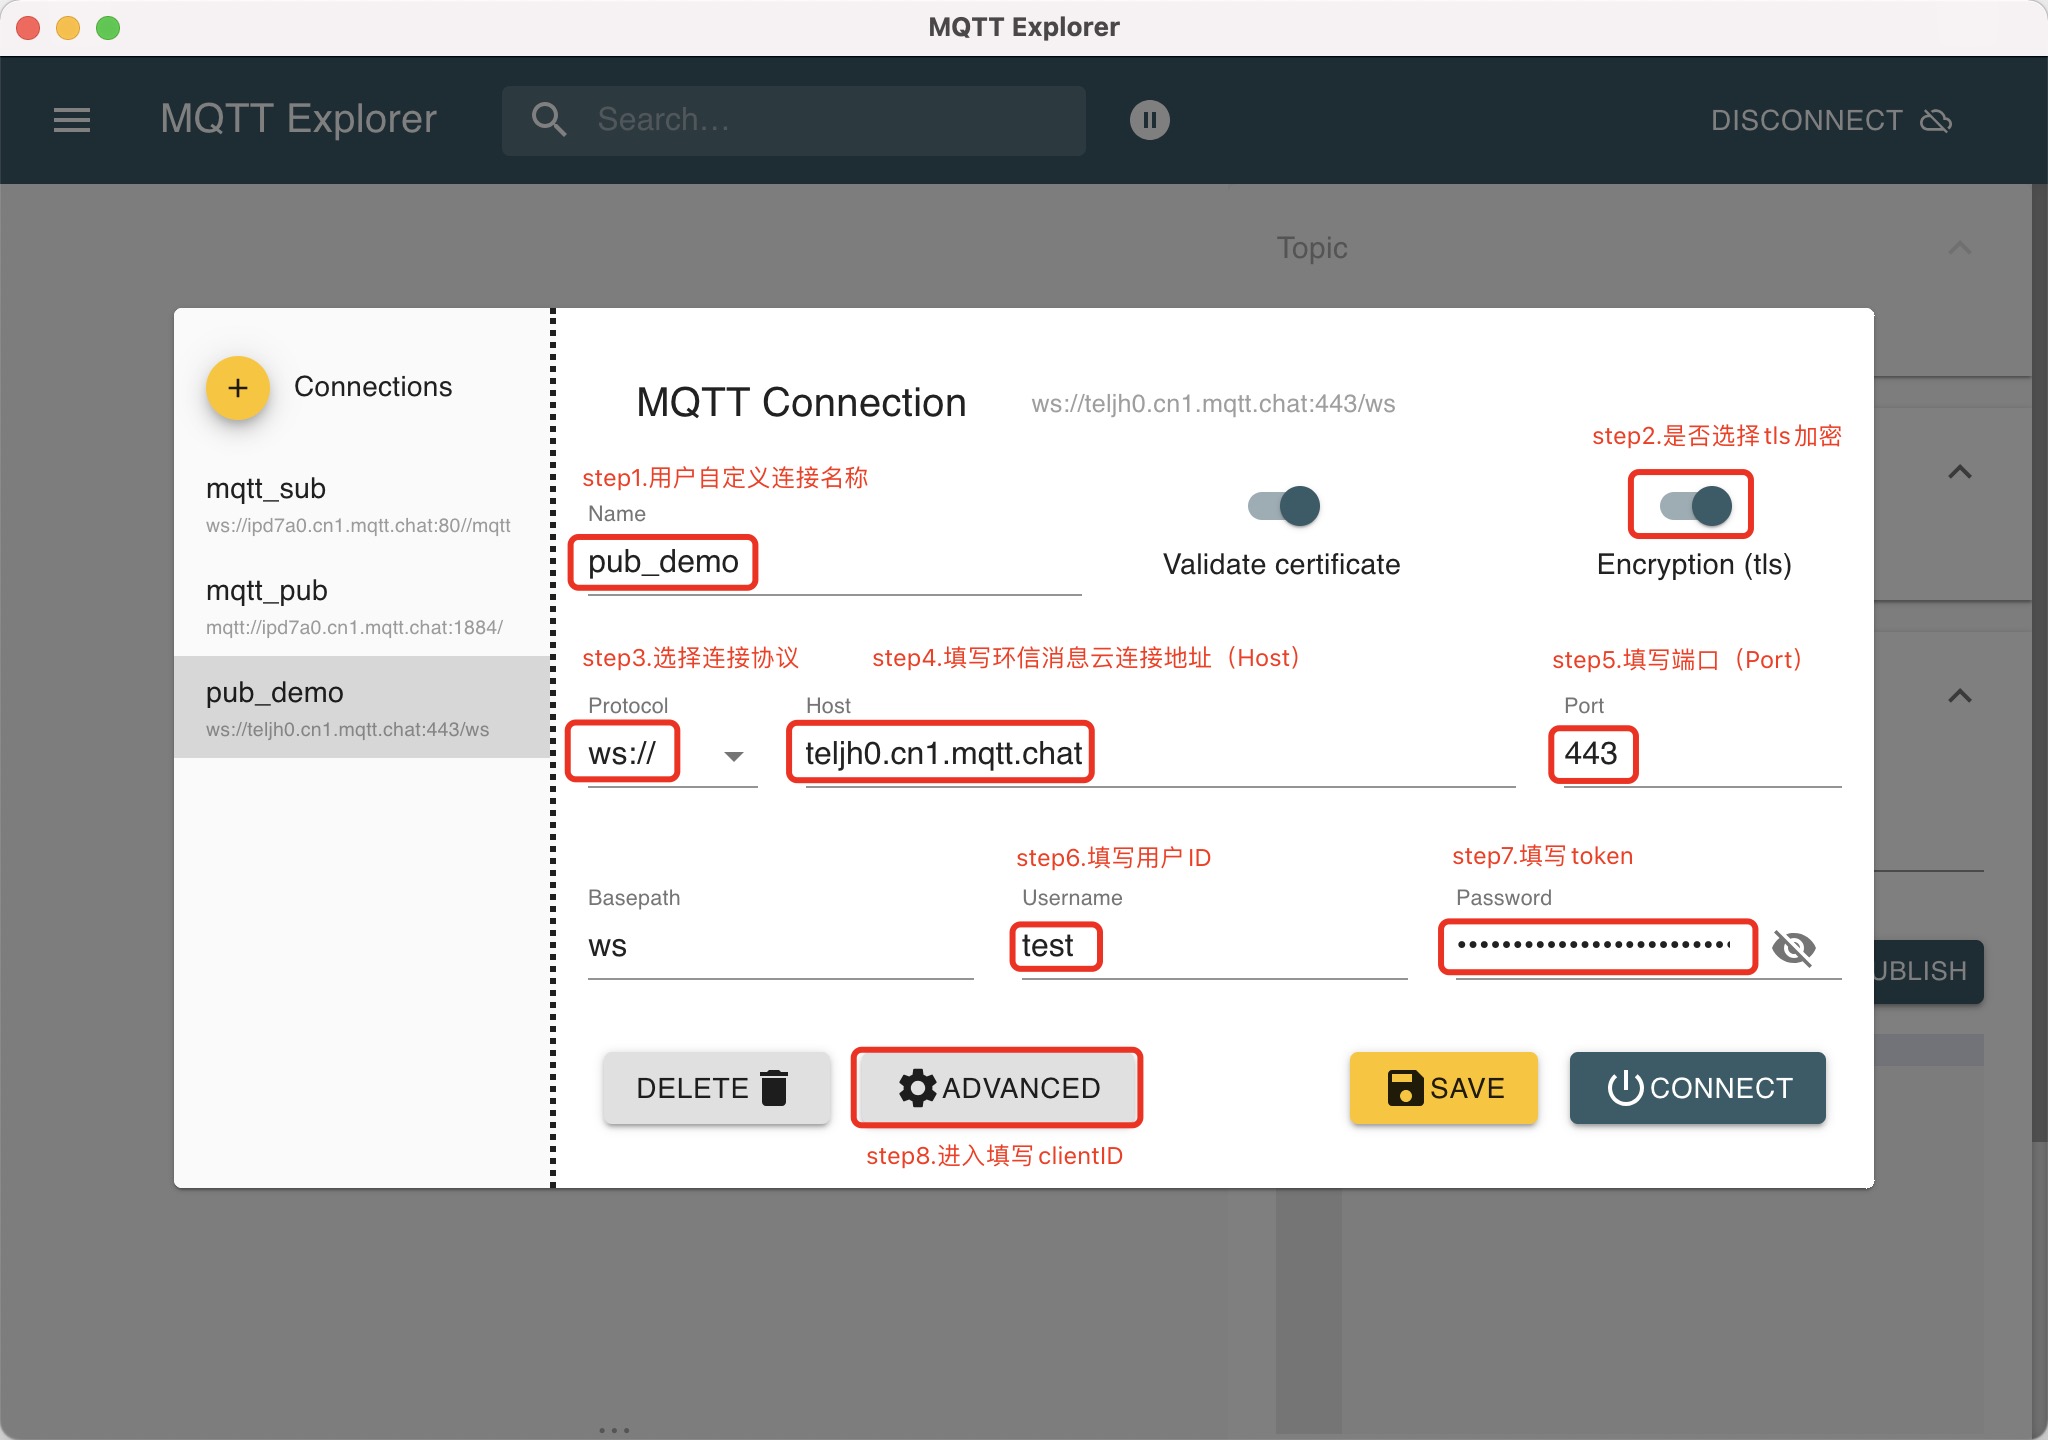The image size is (2048, 1440).
Task: Pause updates with the pause icon
Action: pyautogui.click(x=1149, y=120)
